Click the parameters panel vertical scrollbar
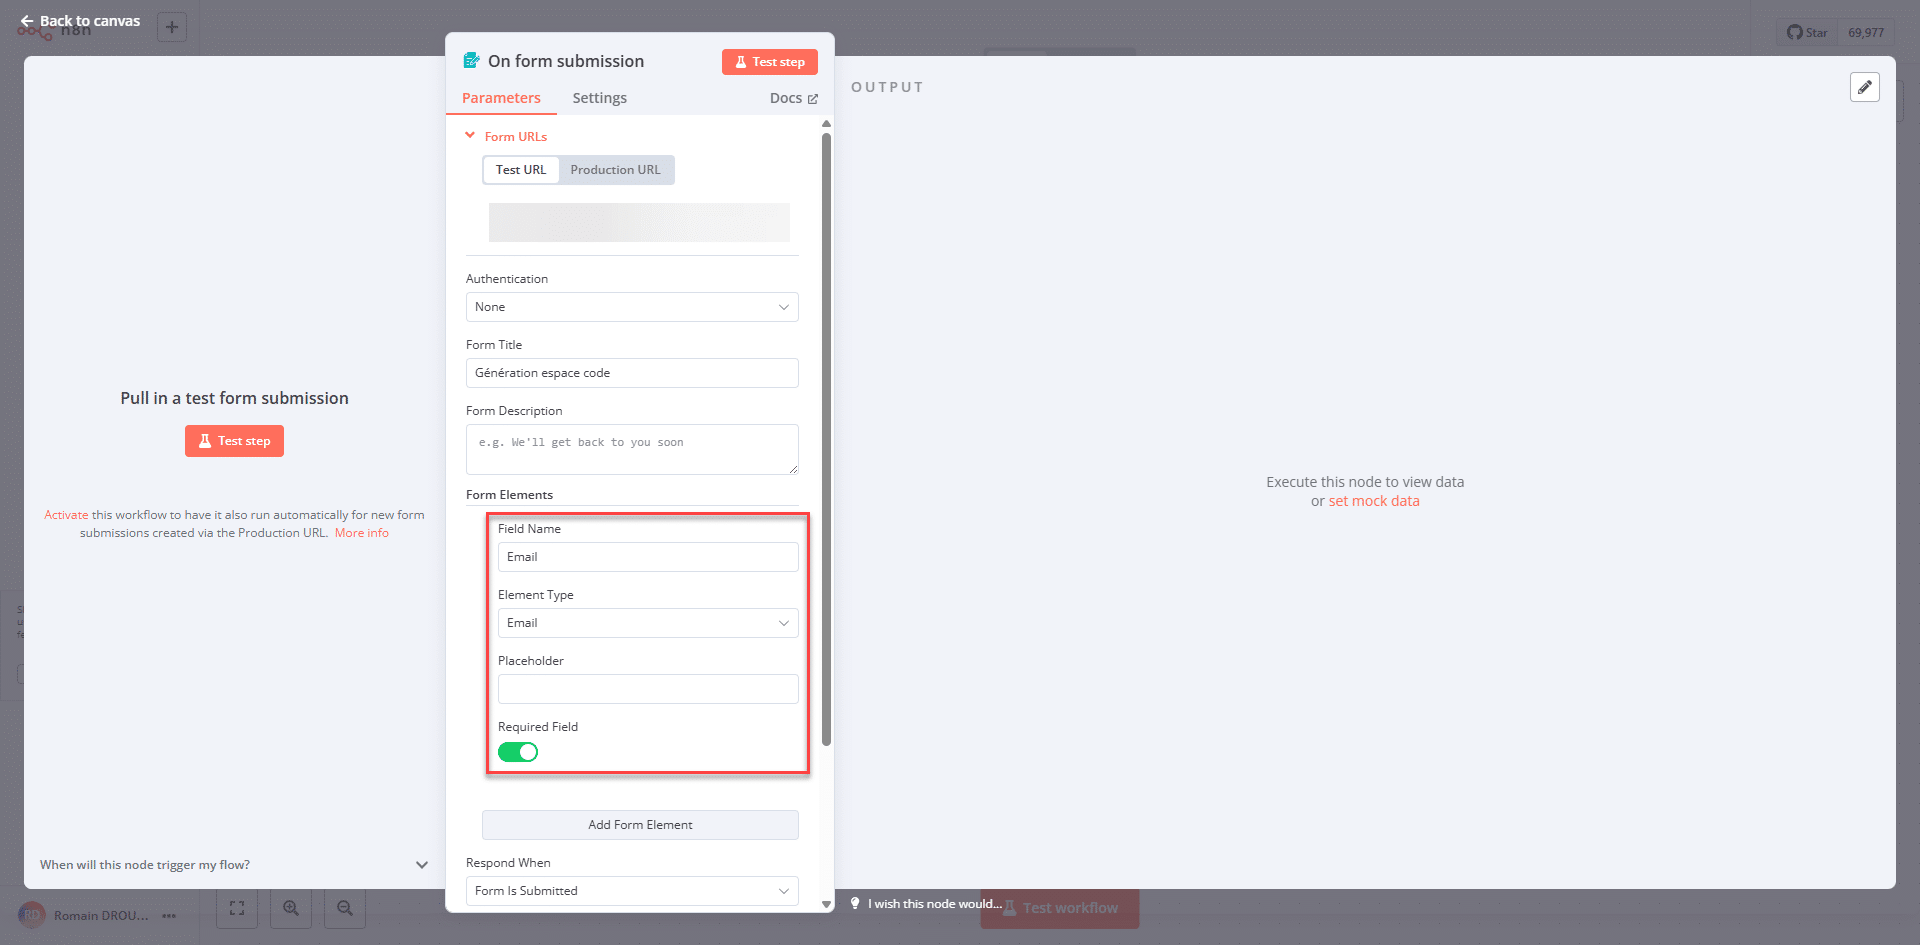 click(x=826, y=440)
